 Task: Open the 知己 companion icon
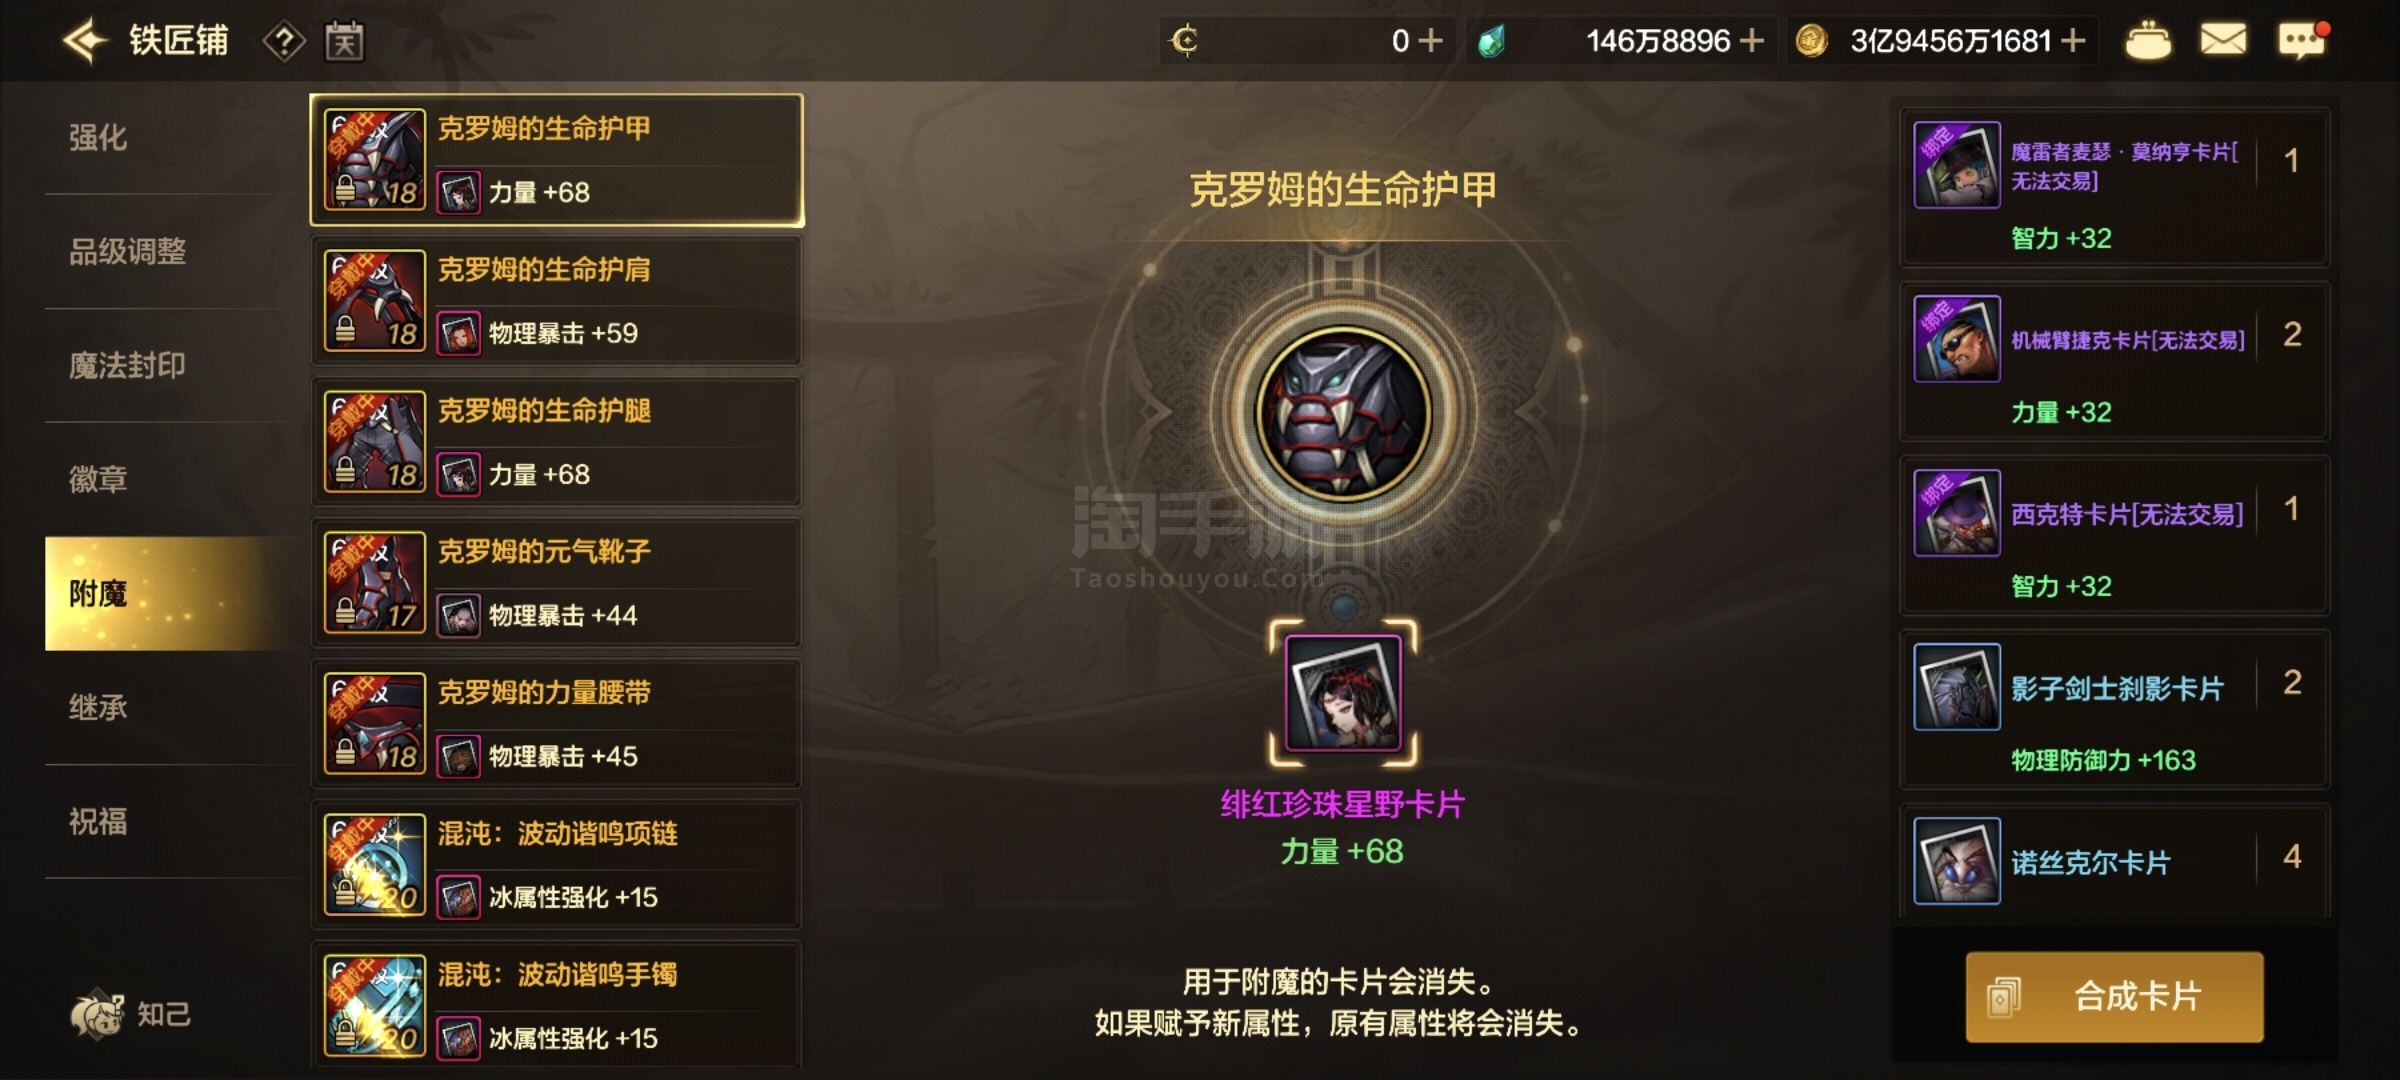(131, 1014)
